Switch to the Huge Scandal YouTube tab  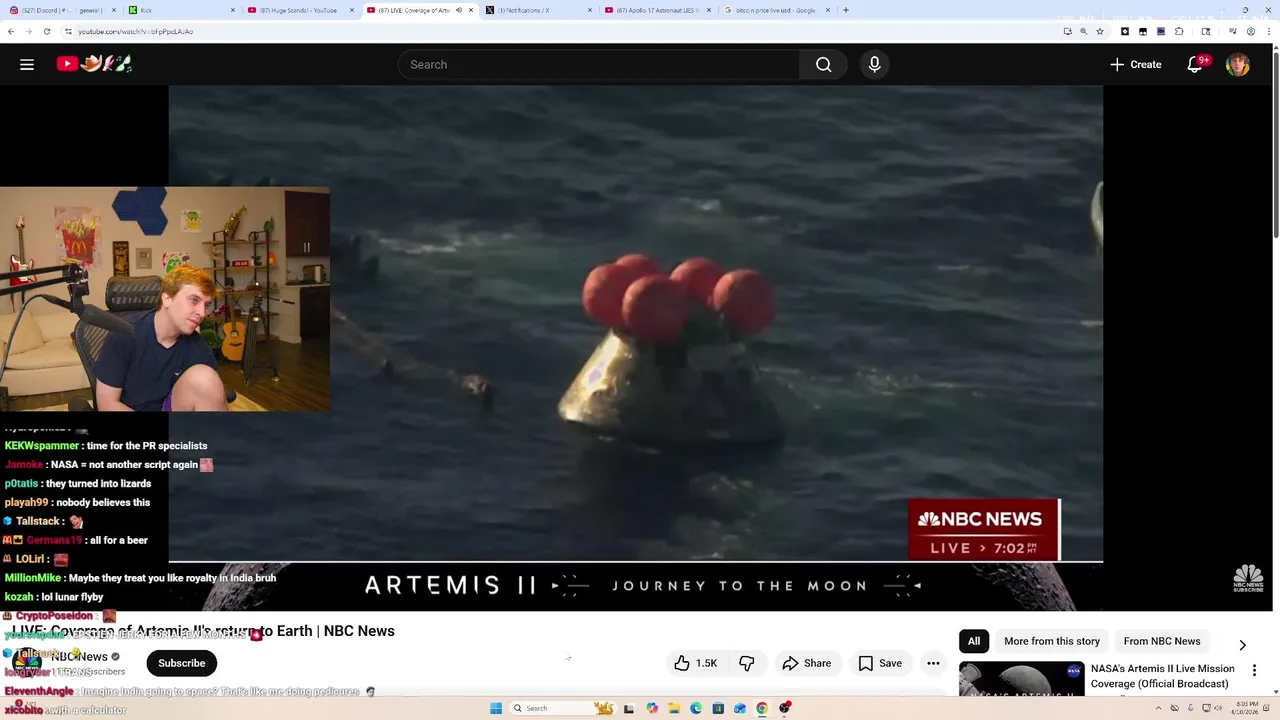298,10
